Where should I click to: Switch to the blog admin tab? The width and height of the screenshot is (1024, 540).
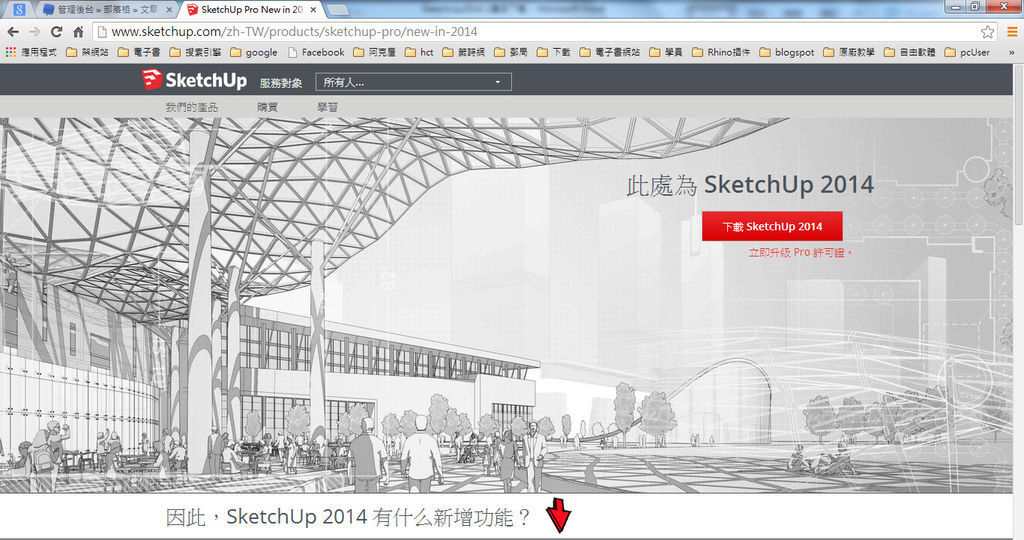102,9
